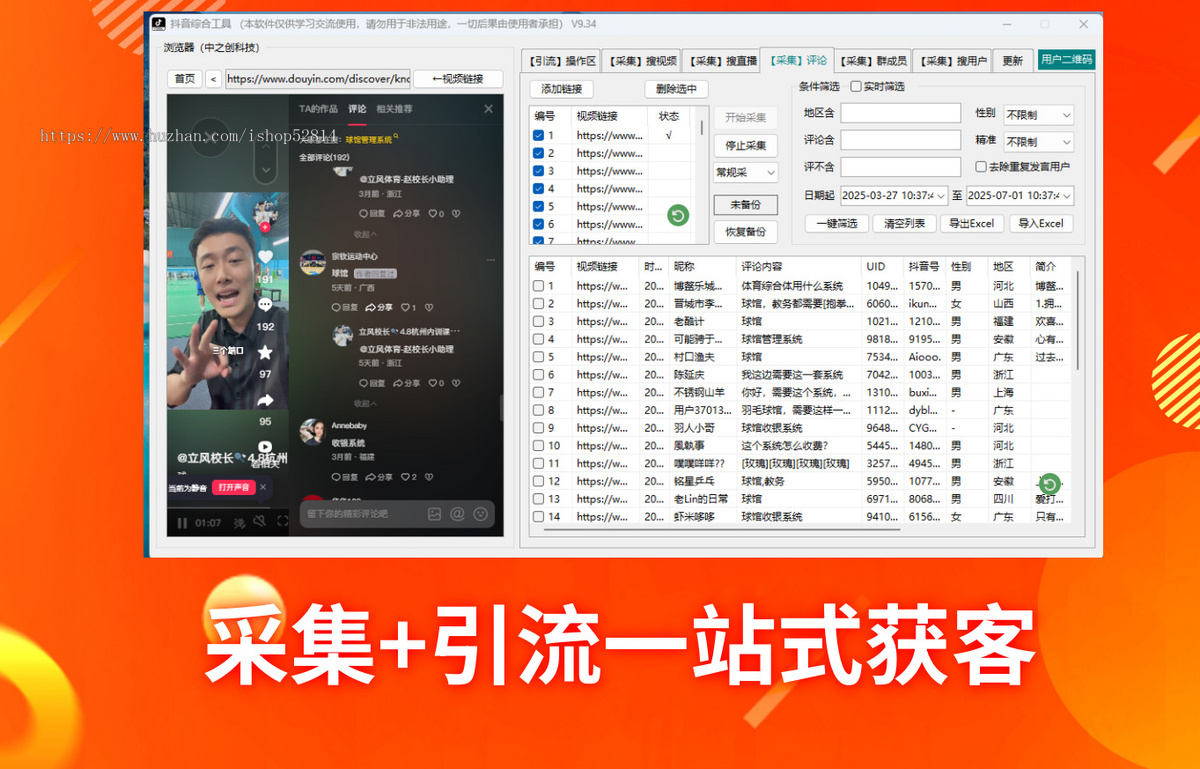Uncheck link row 1 checkbox
Image resolution: width=1200 pixels, height=769 pixels.
[x=539, y=135]
